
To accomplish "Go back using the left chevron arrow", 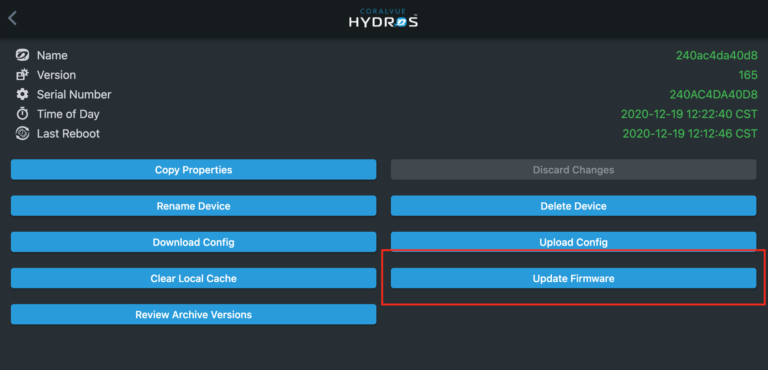I will (x=13, y=19).
